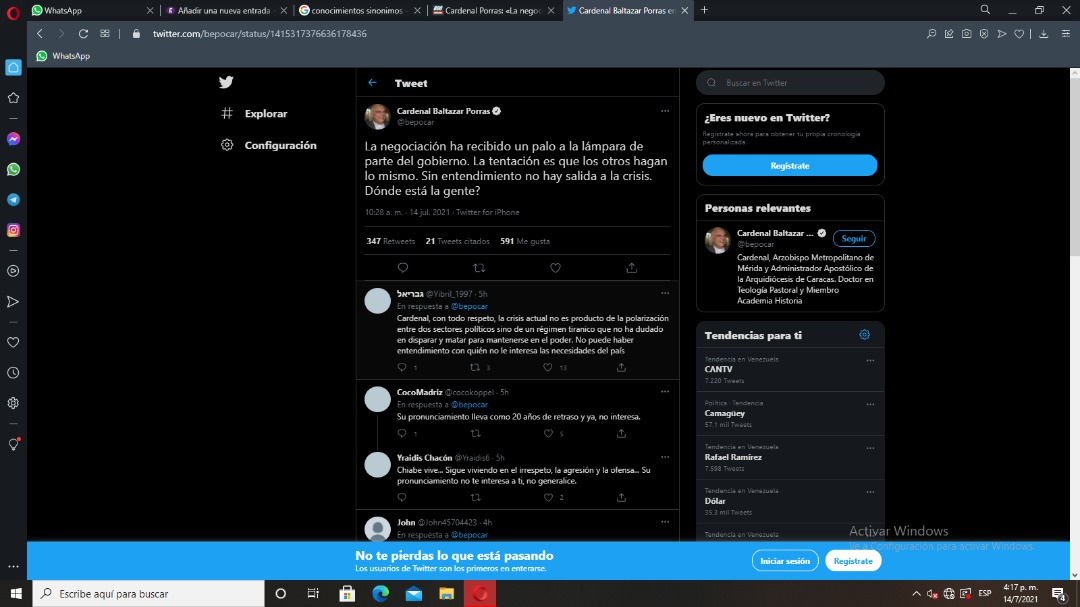Open Messenger from the Opera sidebar

click(13, 139)
